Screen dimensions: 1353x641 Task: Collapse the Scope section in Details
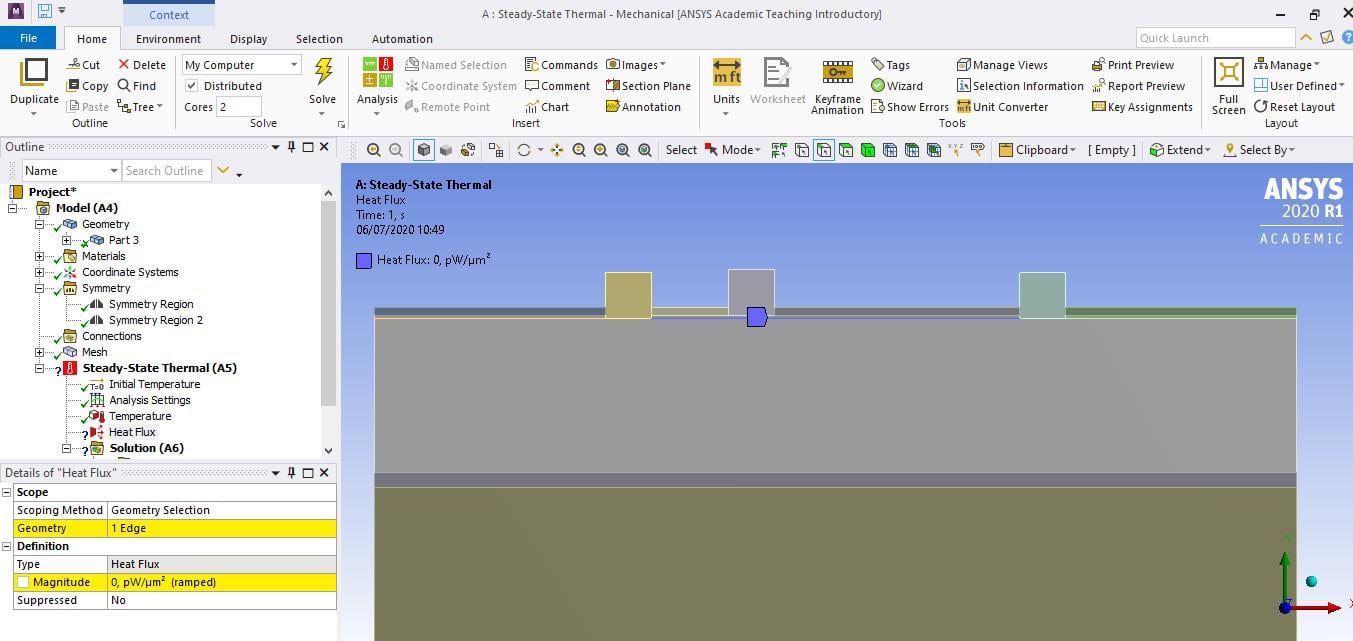pyautogui.click(x=8, y=492)
